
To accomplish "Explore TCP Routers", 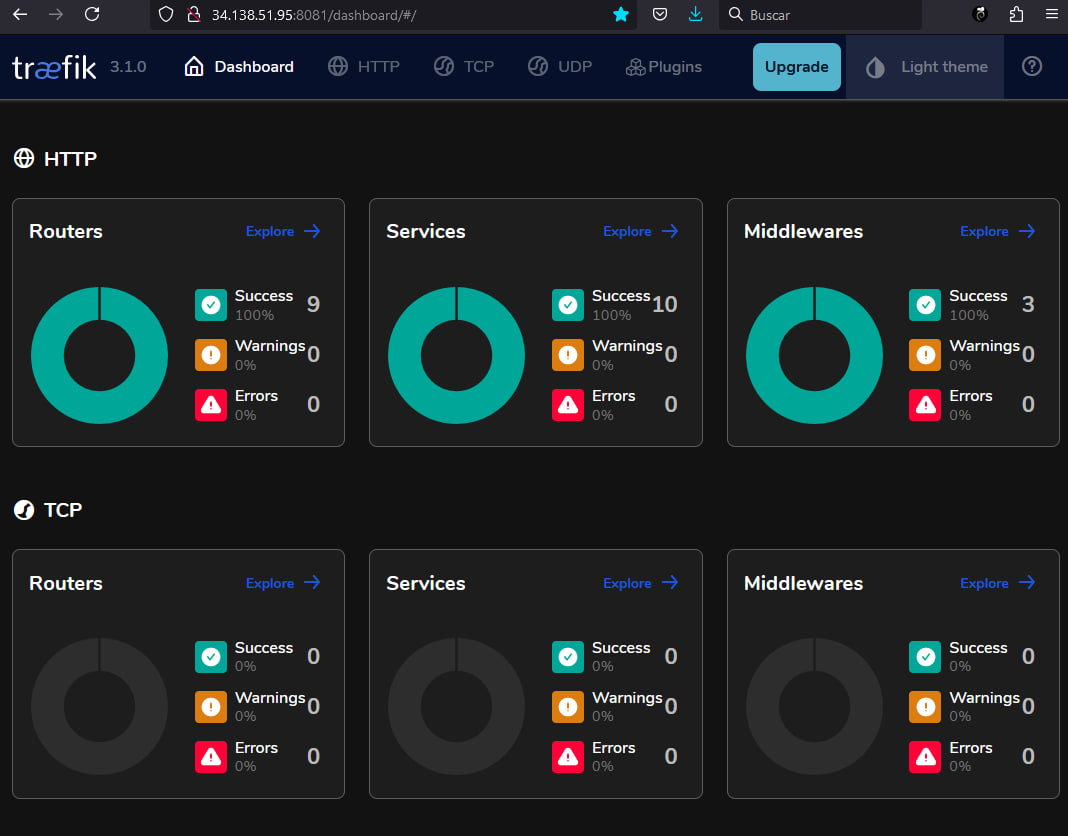I will (283, 583).
